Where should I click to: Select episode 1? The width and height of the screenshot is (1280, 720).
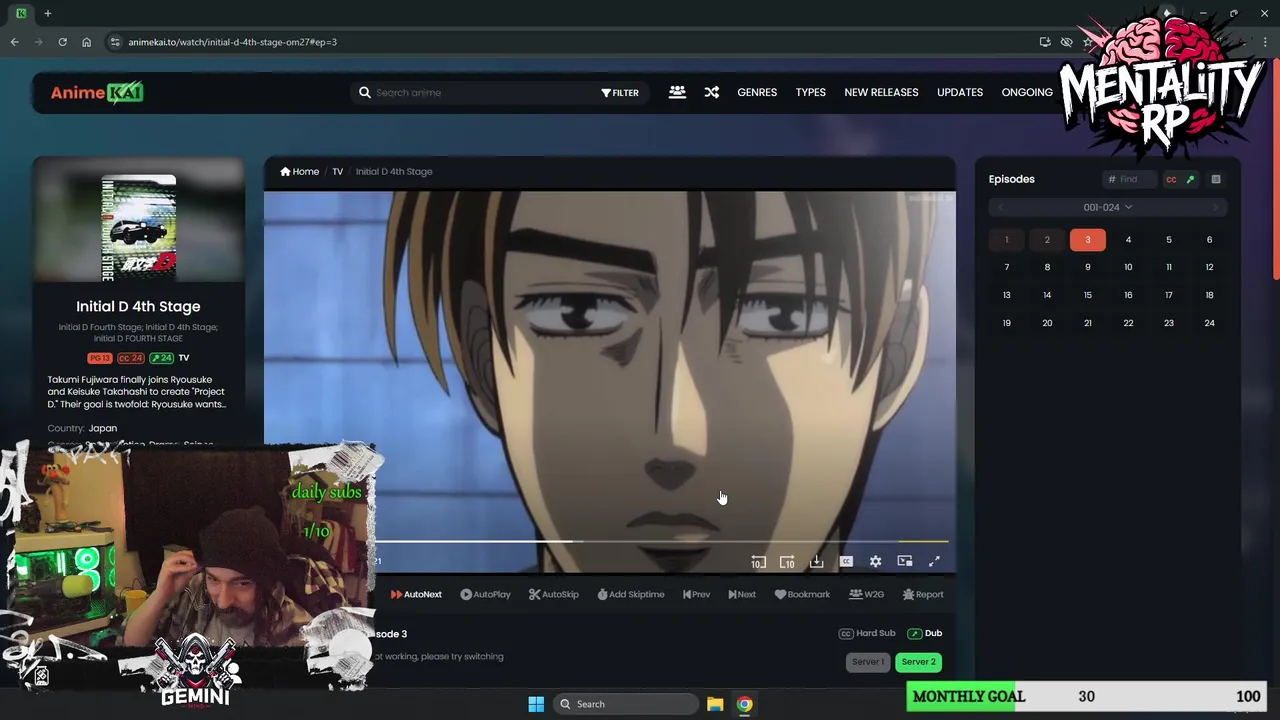[1007, 240]
